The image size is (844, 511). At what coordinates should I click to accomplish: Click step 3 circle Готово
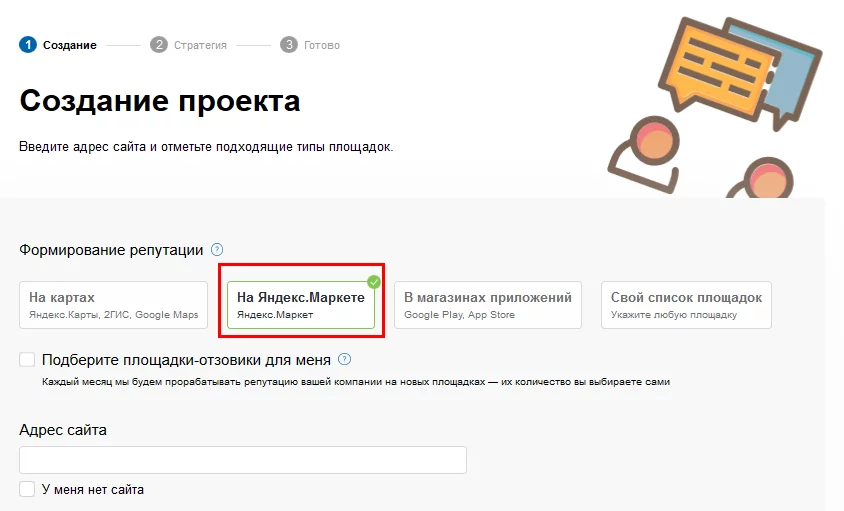[x=289, y=45]
